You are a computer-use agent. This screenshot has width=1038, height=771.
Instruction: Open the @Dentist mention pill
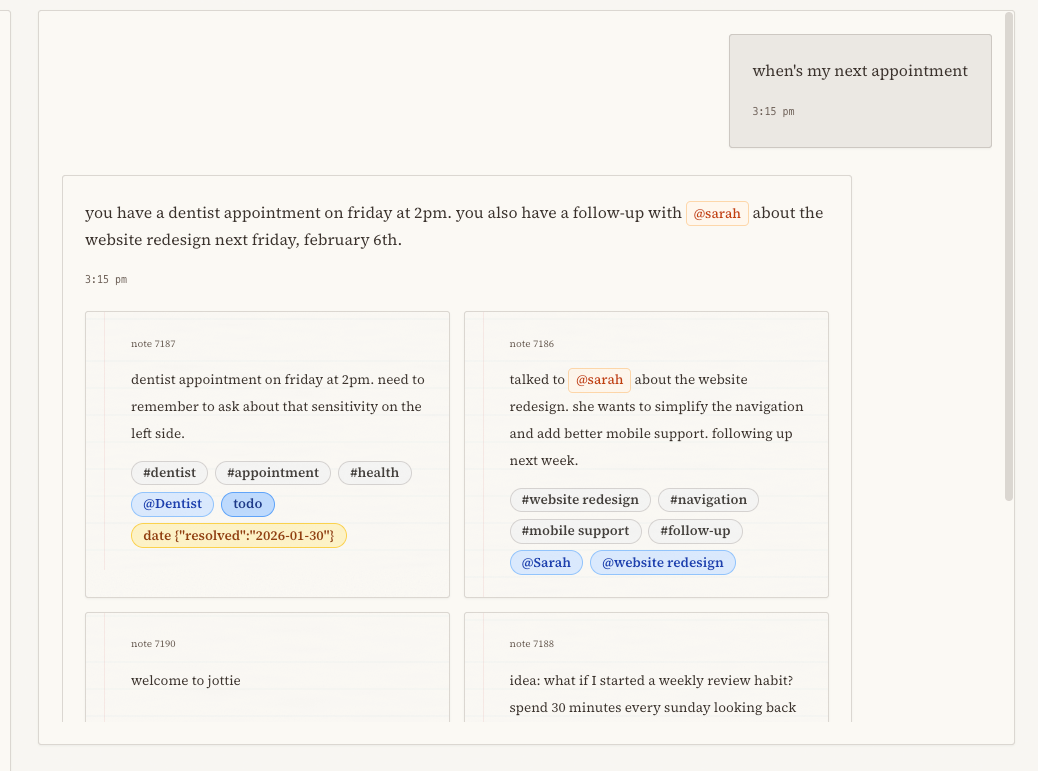click(x=172, y=503)
